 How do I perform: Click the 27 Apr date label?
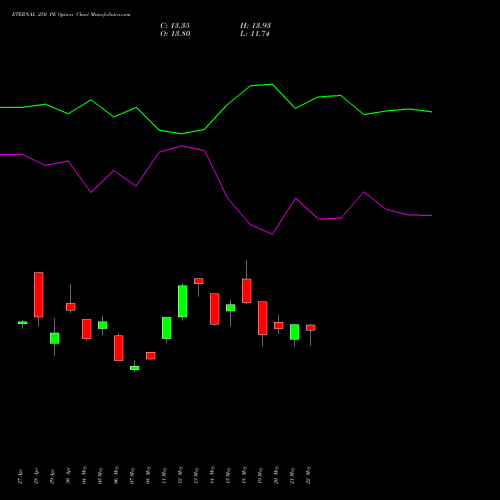click(20, 477)
